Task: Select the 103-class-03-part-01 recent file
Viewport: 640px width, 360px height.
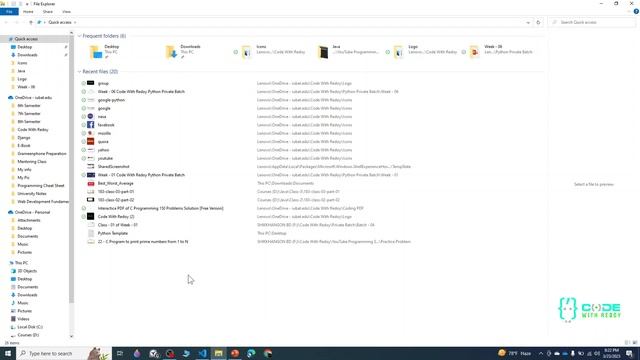Action: (x=116, y=191)
